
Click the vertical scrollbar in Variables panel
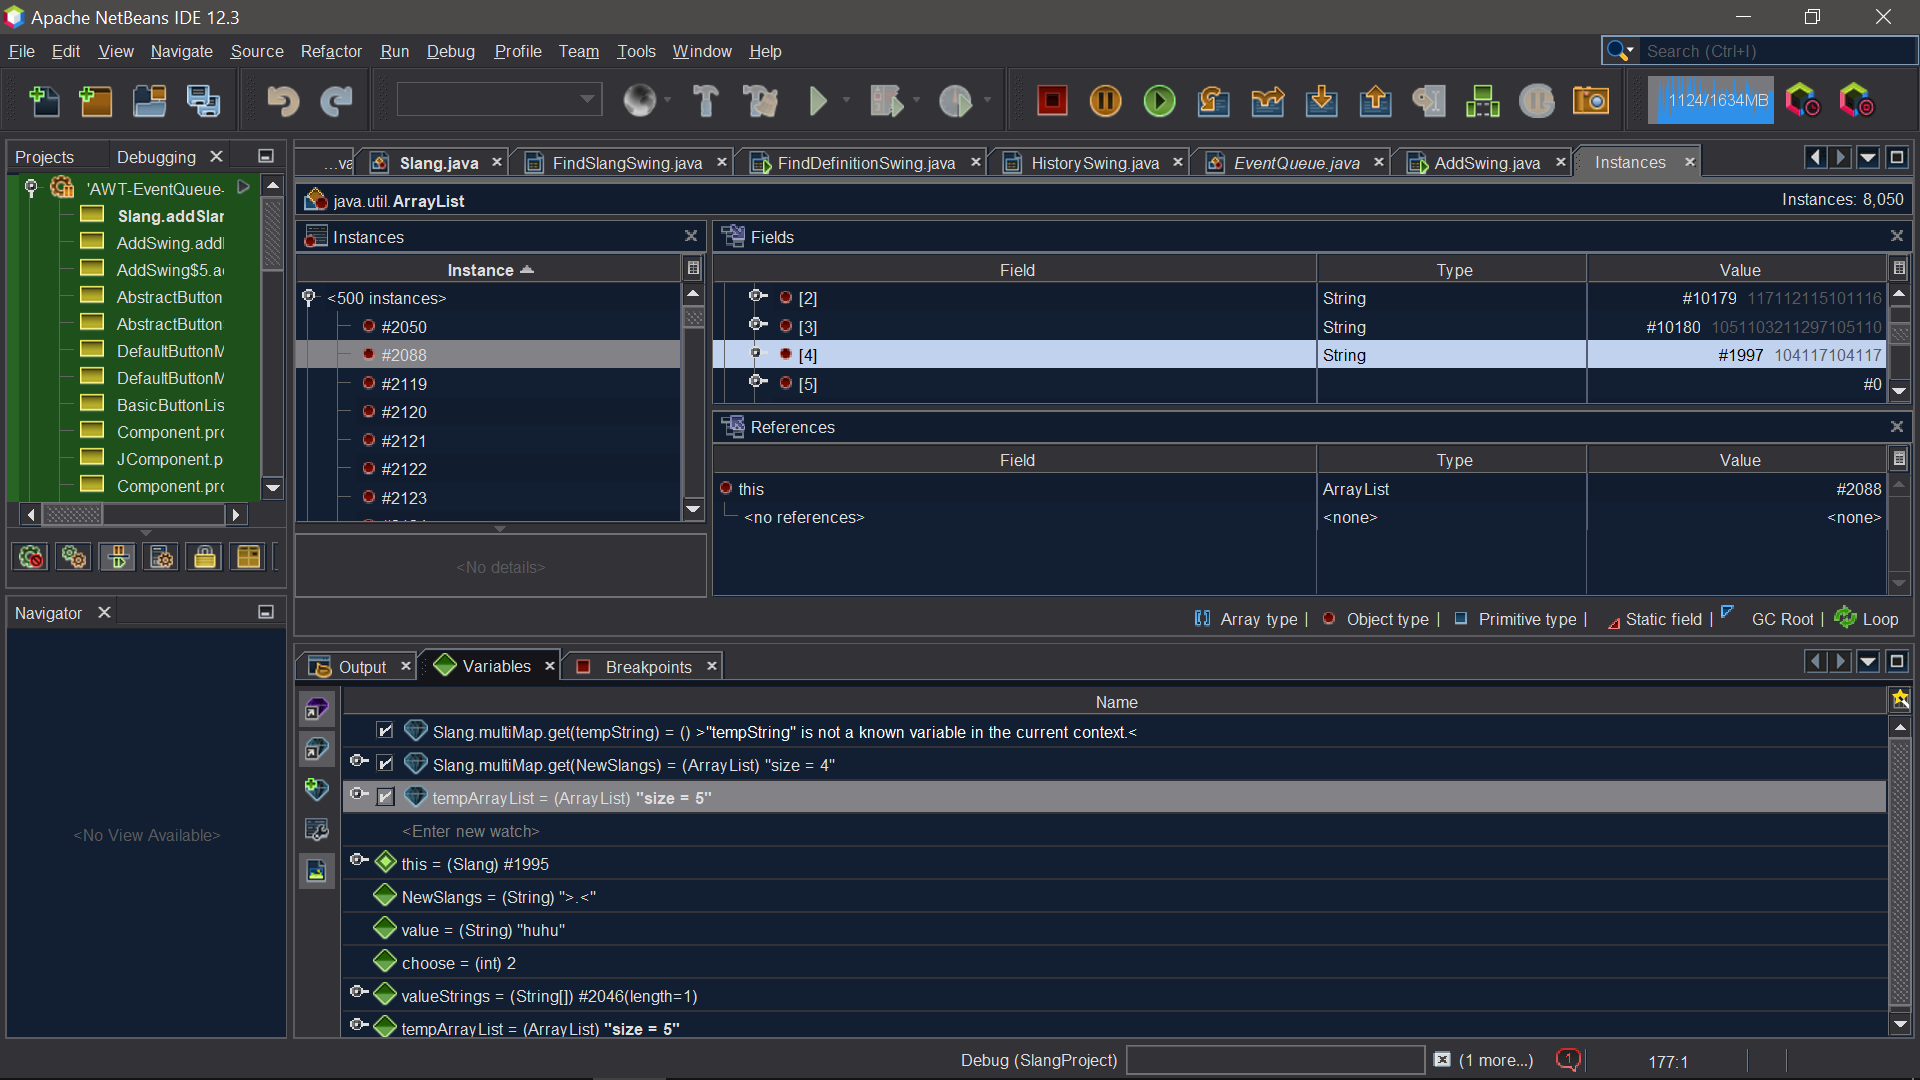coord(1900,875)
